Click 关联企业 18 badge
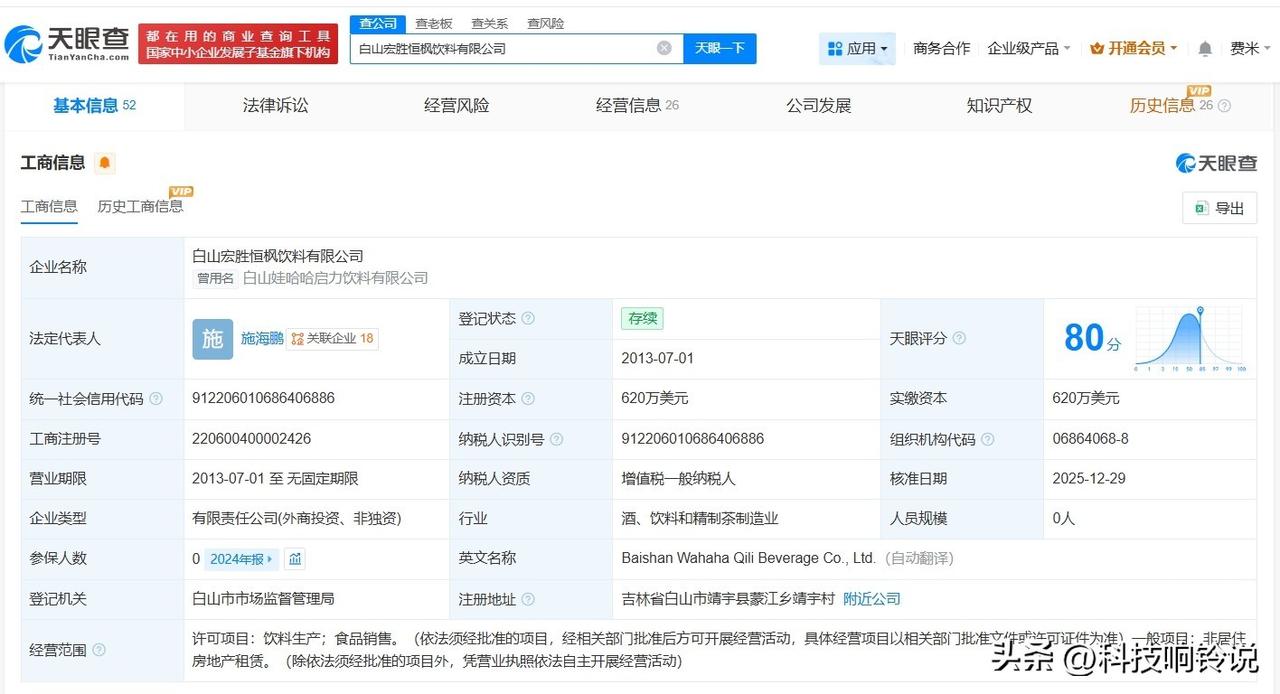Screen dimensions: 1280x694 pyautogui.click(x=333, y=339)
